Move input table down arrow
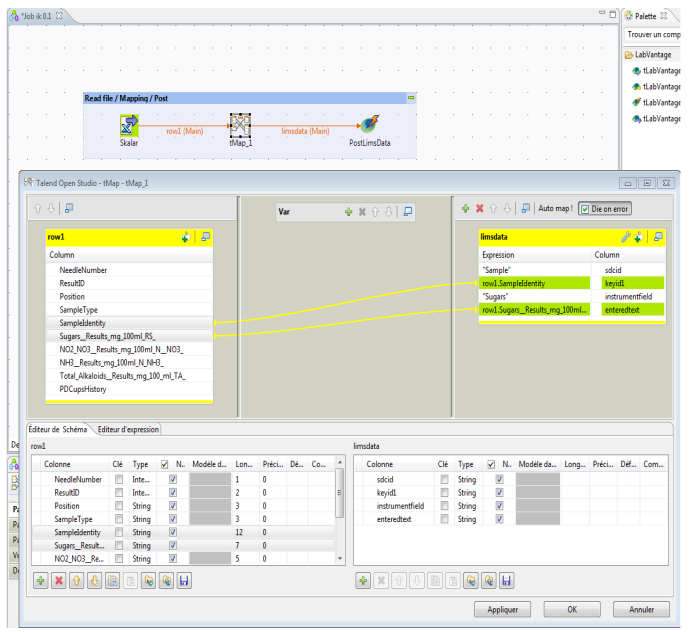The width and height of the screenshot is (690, 632). [x=51, y=209]
